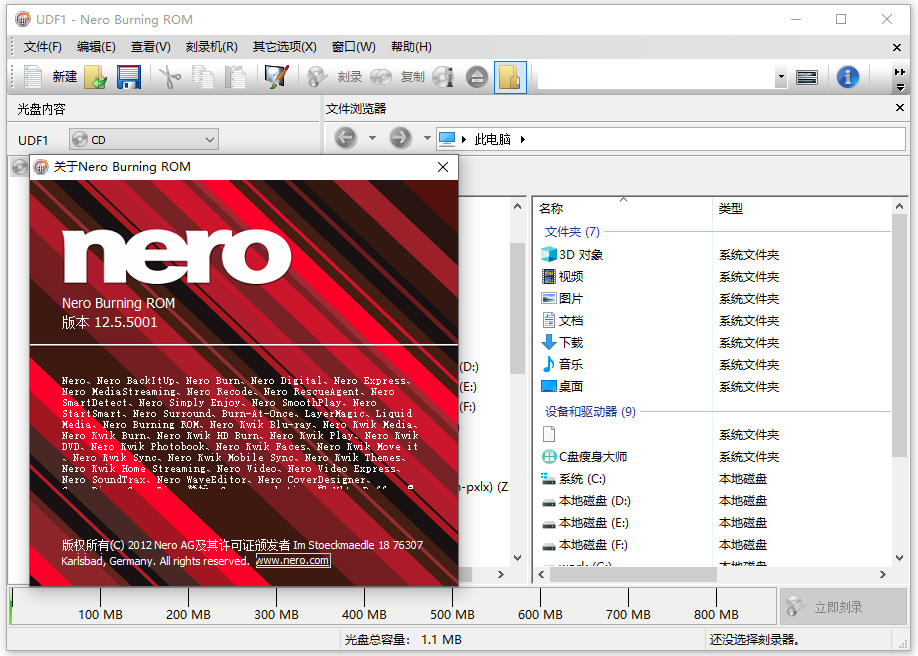The height and width of the screenshot is (656, 918).
Task: Eject the disc with the eject icon
Action: (476, 78)
